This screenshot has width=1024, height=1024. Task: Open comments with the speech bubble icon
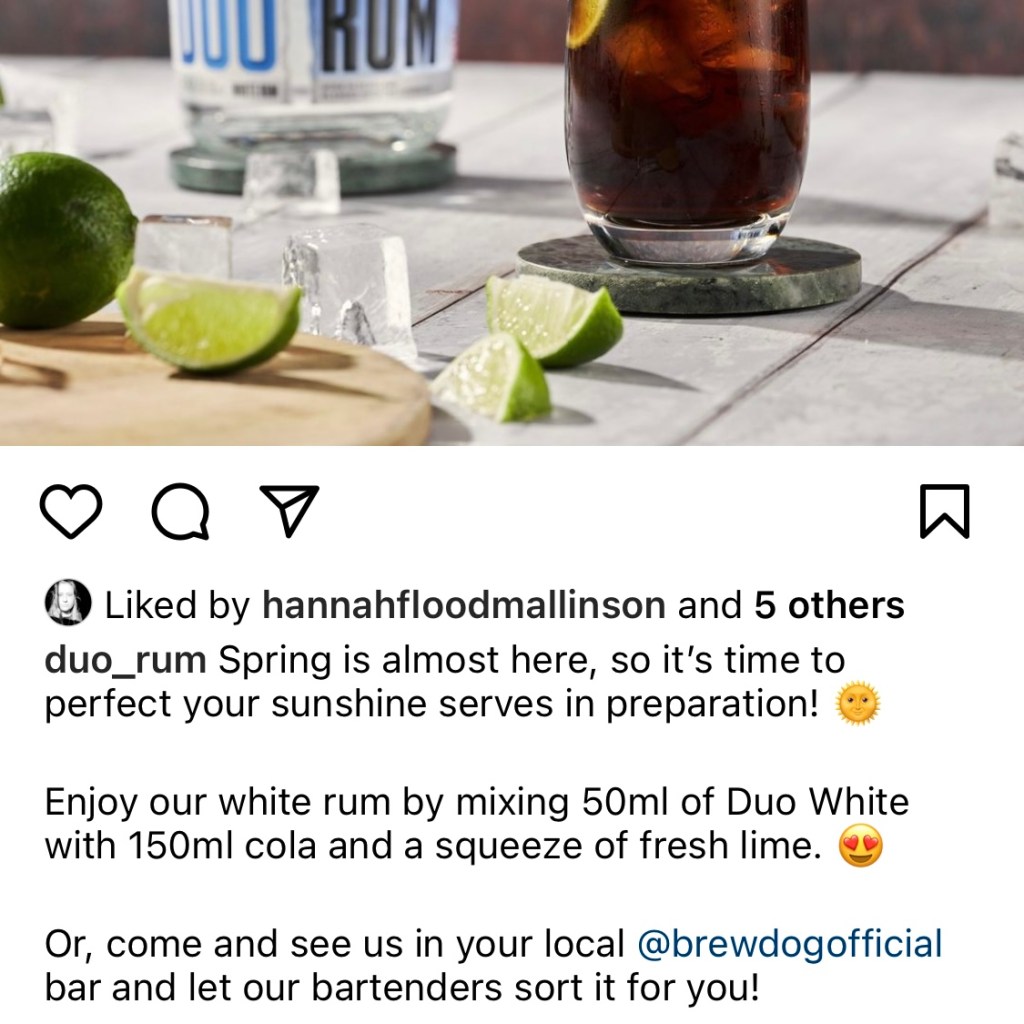coord(181,511)
